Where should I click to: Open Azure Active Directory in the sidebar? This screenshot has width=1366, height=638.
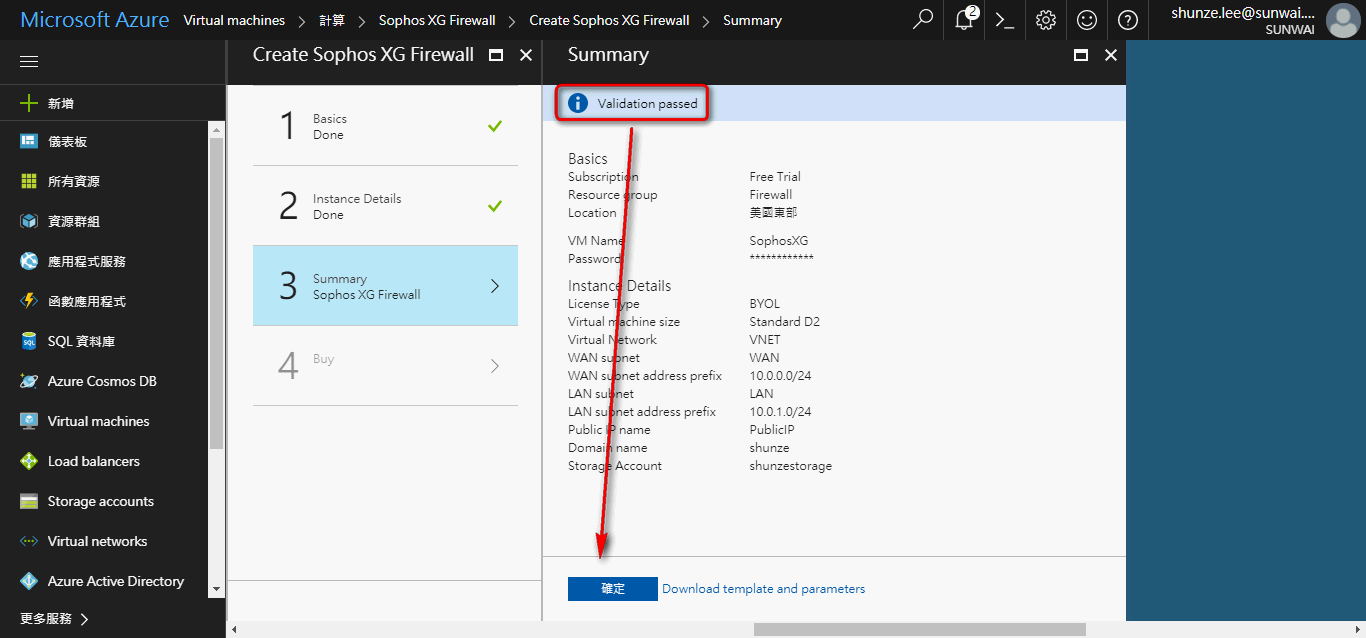point(104,581)
